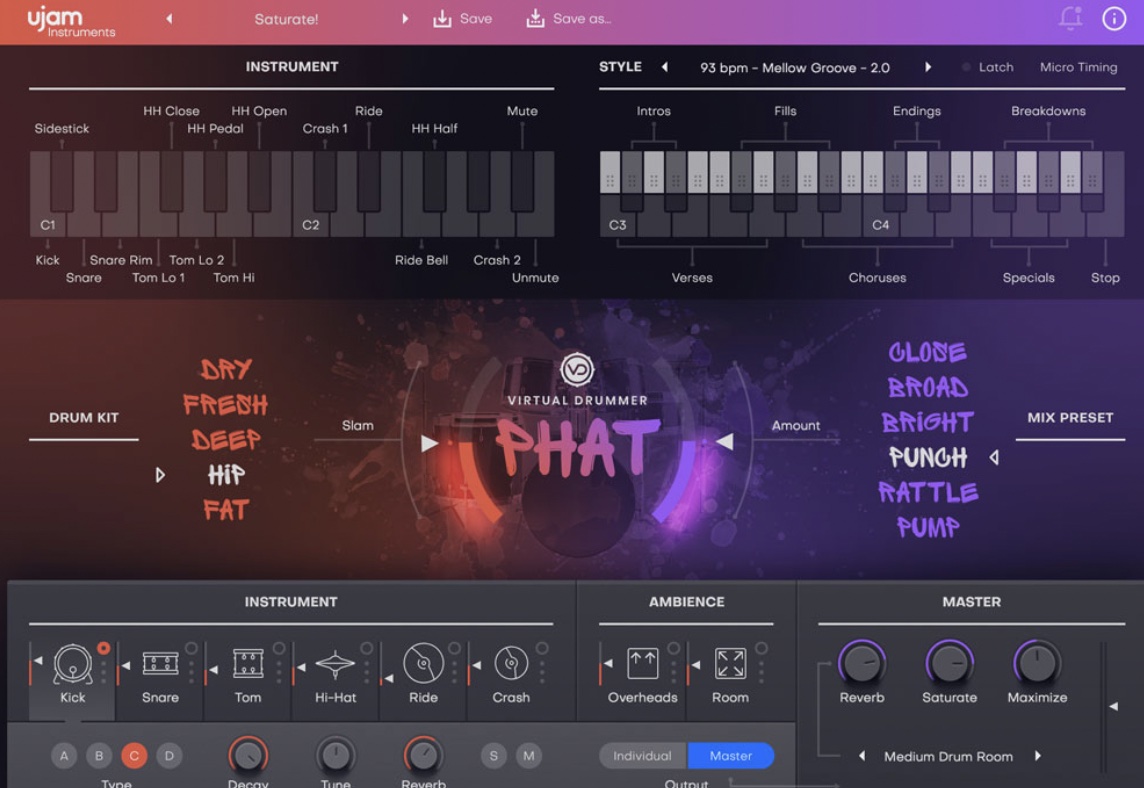The height and width of the screenshot is (788, 1144).
Task: Select the BROAD mix preset
Action: 928,387
